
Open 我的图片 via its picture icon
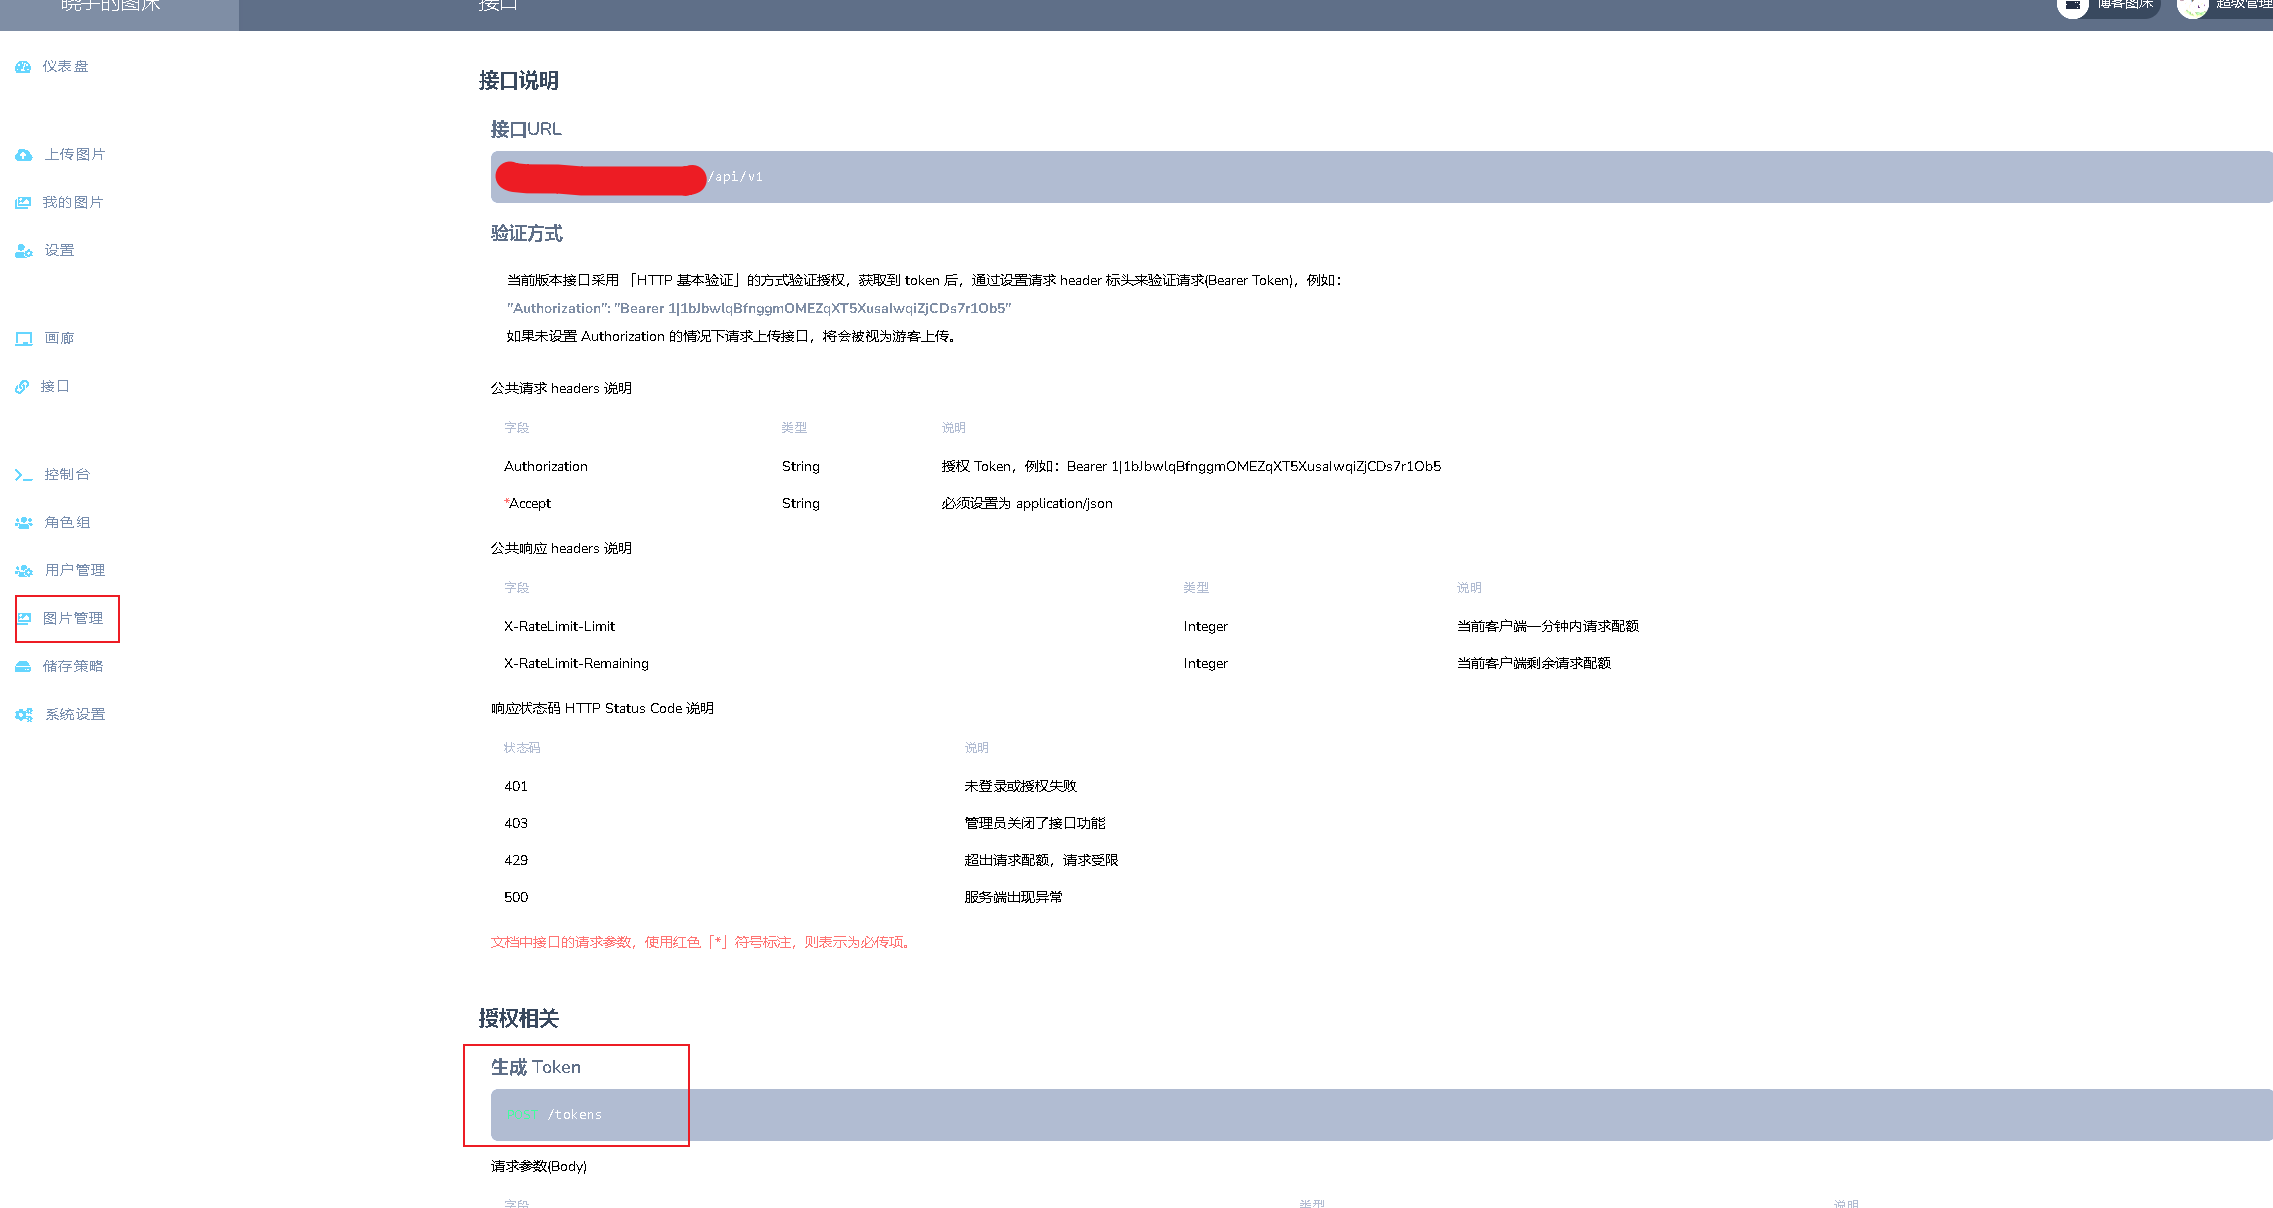coord(23,202)
